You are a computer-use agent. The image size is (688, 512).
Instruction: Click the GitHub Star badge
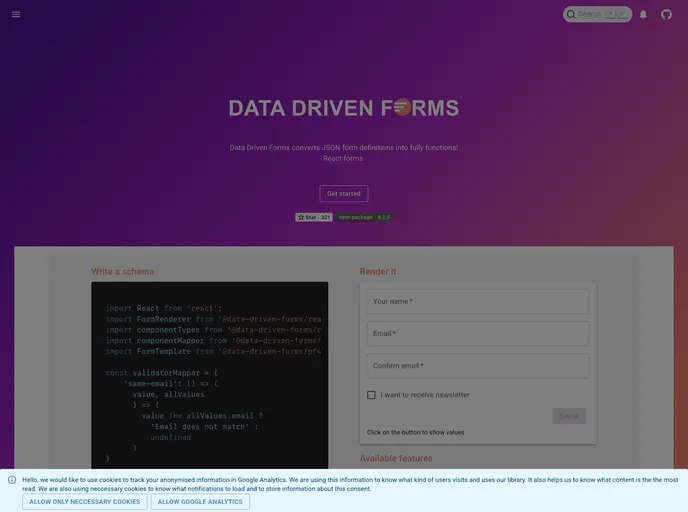314,217
